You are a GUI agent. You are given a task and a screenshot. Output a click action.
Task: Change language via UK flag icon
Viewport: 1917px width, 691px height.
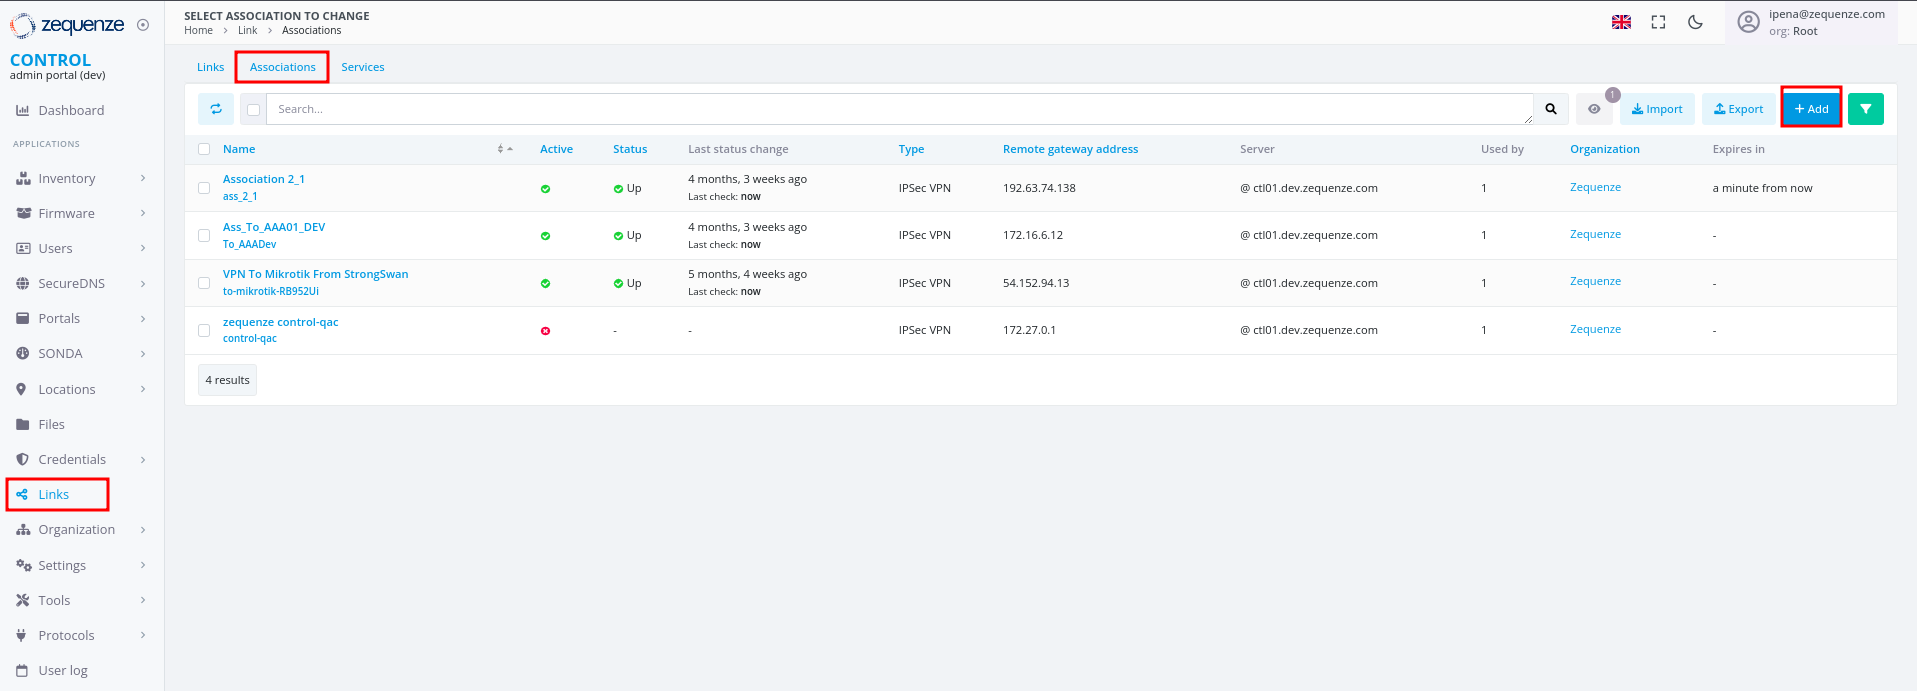[x=1621, y=22]
